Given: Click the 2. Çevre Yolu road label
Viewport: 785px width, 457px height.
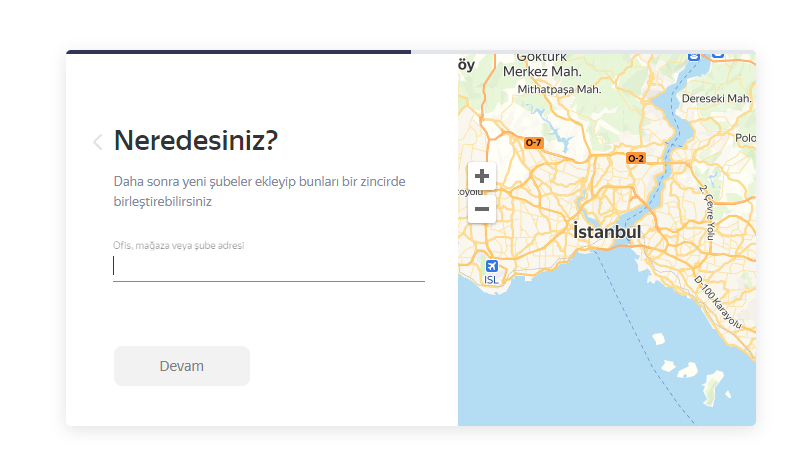Looking at the screenshot, I should [x=707, y=212].
